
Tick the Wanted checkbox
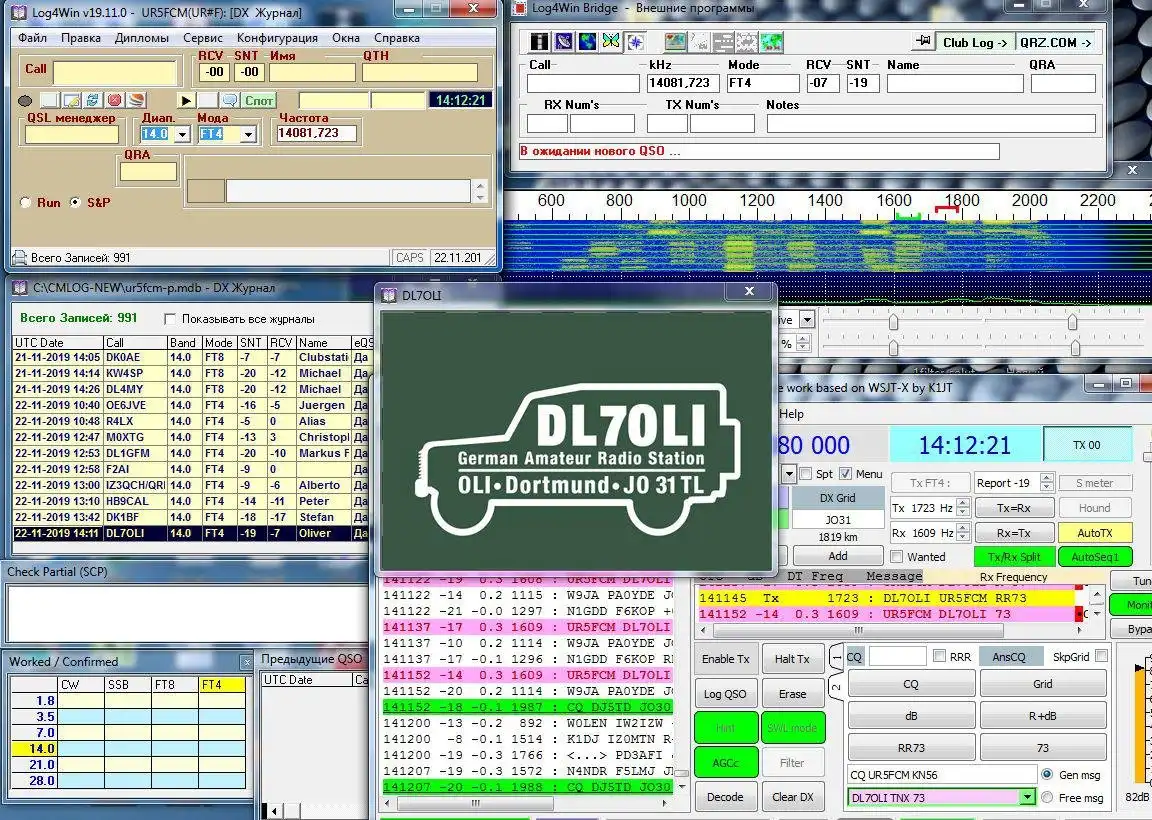896,557
